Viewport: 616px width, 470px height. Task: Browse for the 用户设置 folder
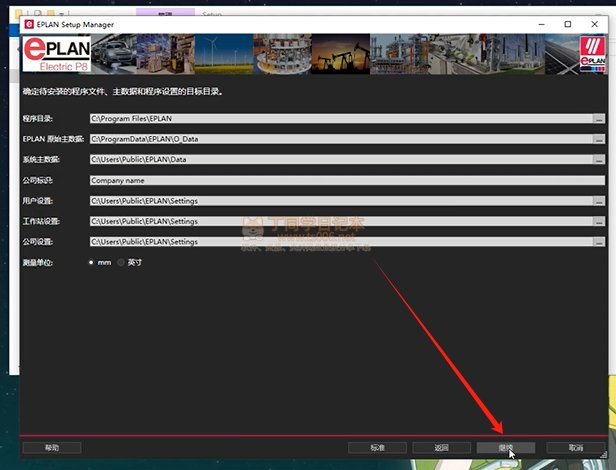(x=599, y=201)
